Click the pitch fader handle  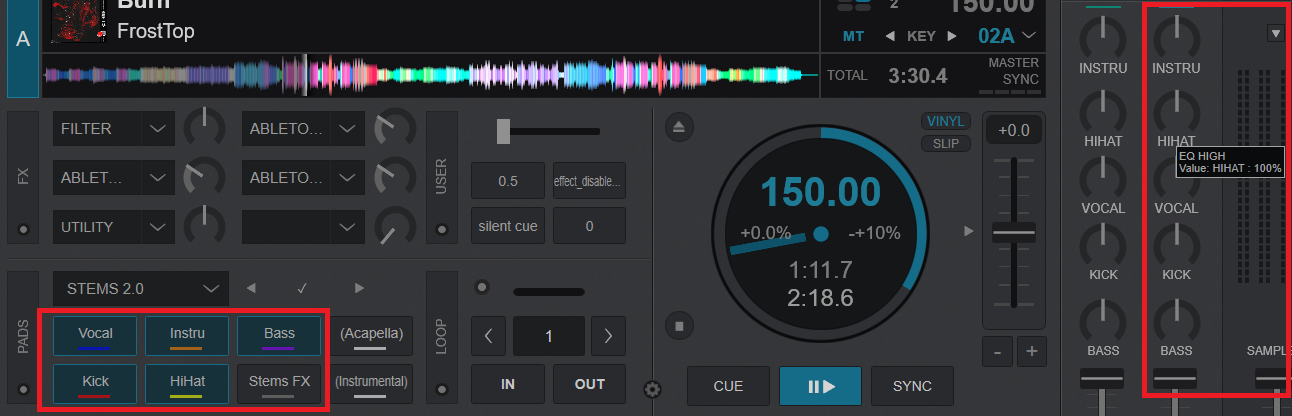coord(1015,233)
